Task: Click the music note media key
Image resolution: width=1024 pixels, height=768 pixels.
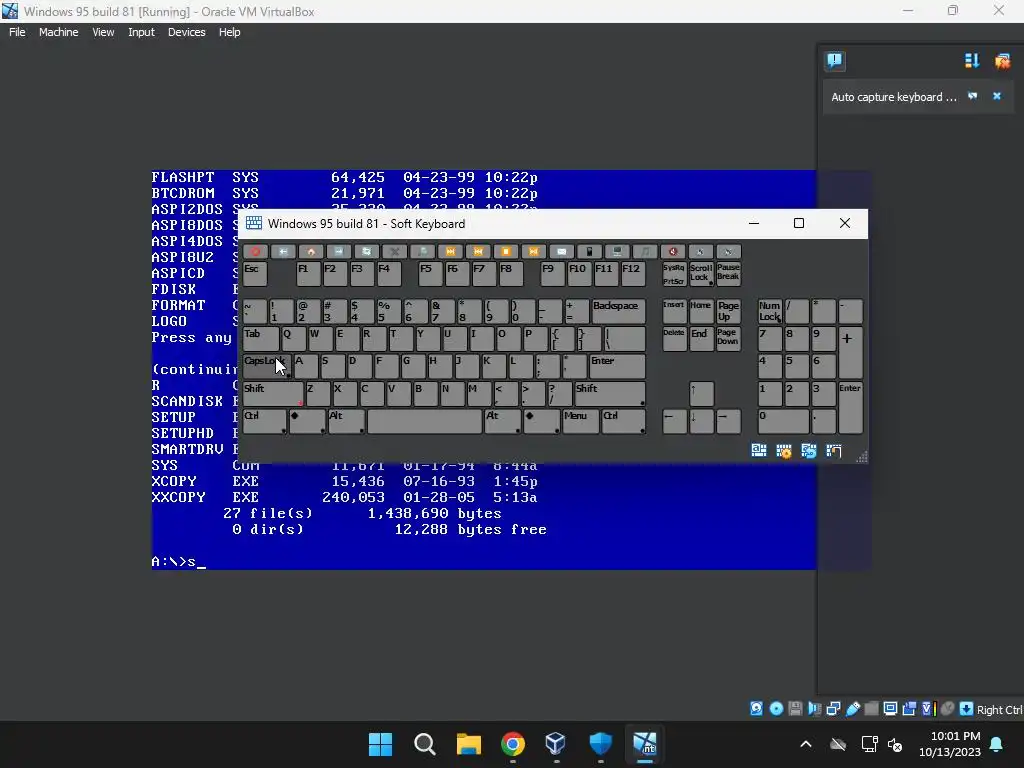Action: coord(645,251)
